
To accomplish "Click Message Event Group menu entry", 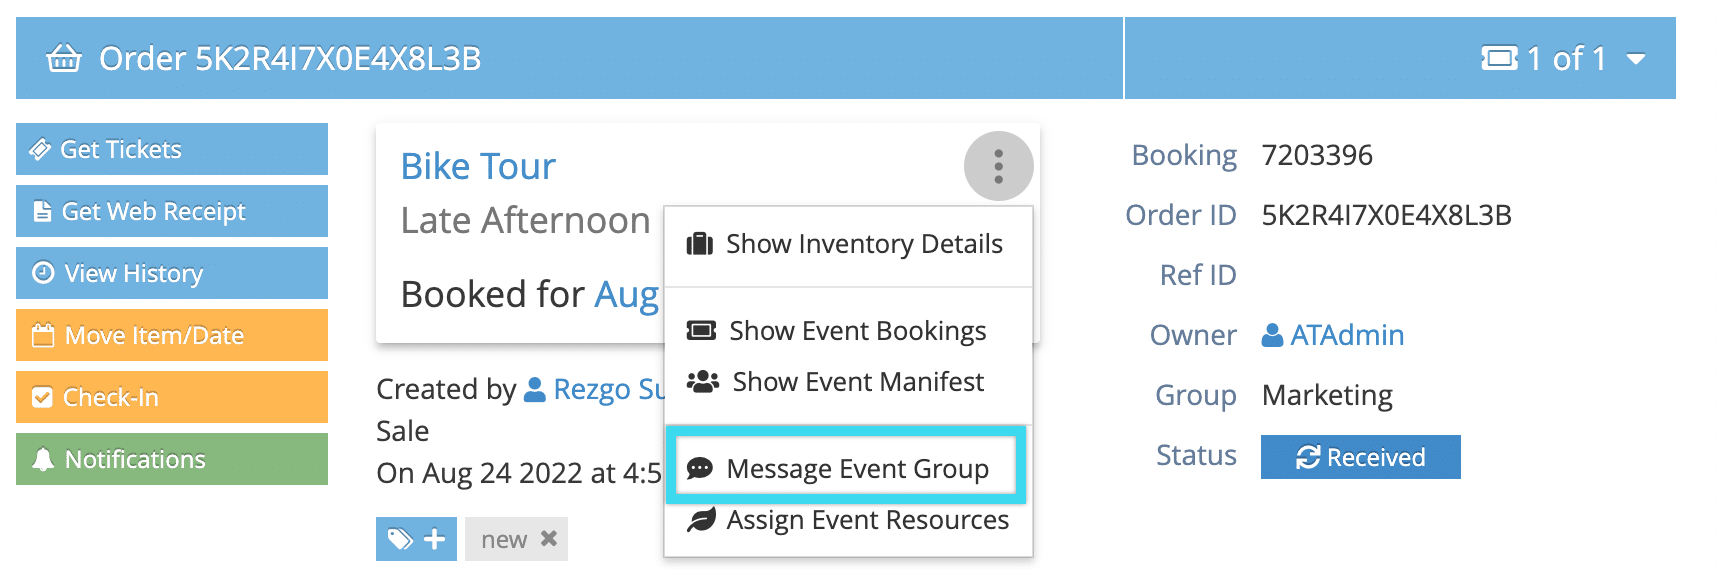I will (847, 469).
